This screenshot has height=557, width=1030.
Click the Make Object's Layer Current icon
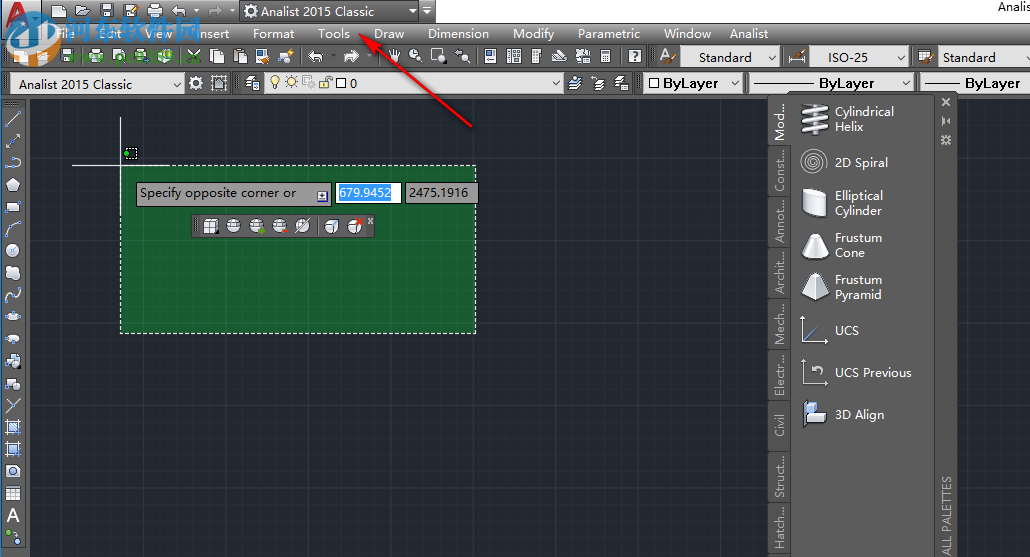tap(575, 83)
